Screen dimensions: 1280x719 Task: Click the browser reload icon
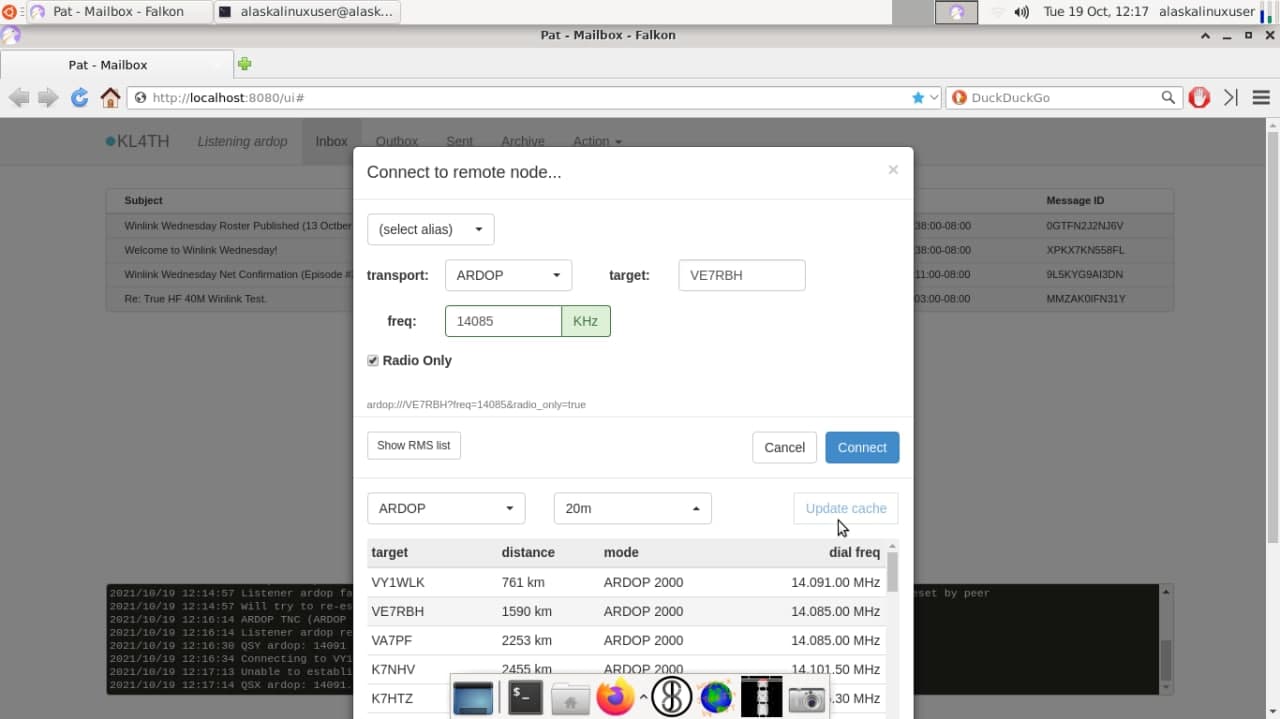[x=79, y=98]
